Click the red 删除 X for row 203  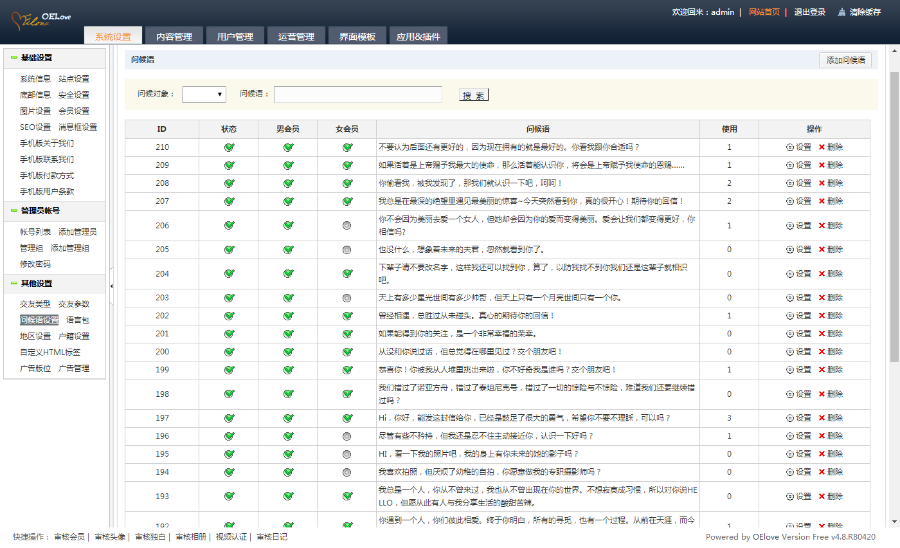click(822, 298)
